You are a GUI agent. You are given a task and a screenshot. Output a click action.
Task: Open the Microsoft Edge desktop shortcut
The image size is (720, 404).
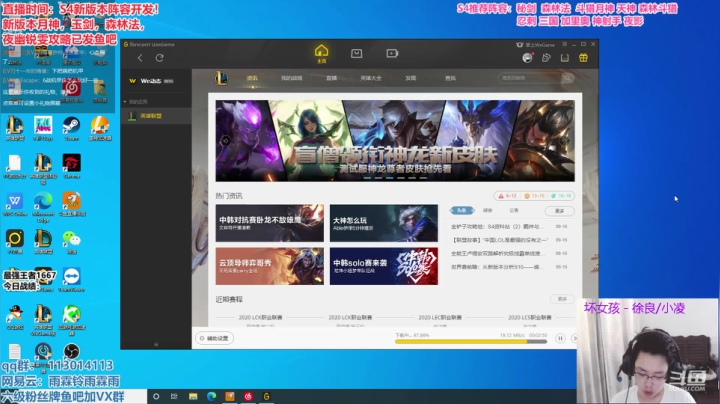43,207
